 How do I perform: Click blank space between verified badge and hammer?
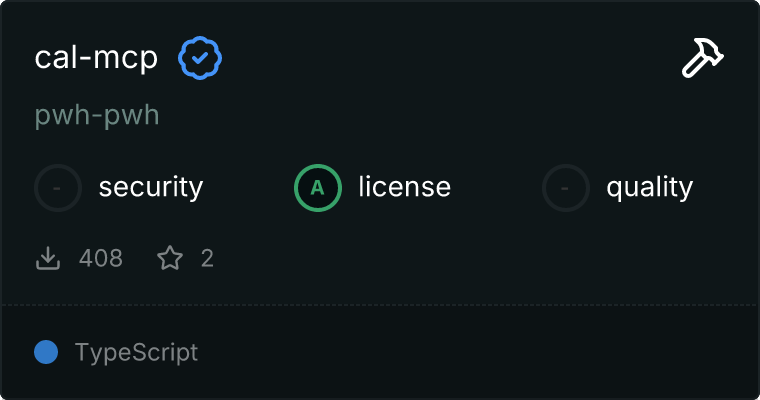[x=450, y=59]
